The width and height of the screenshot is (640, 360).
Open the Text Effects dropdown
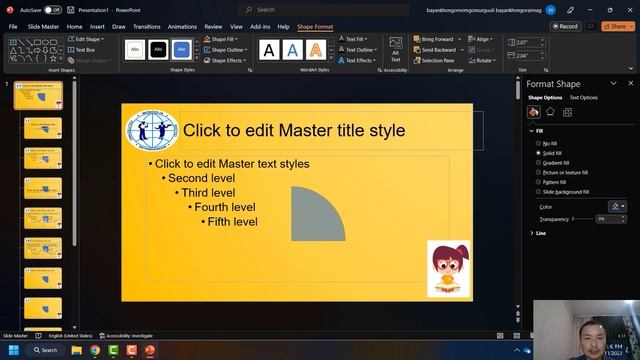pos(357,60)
